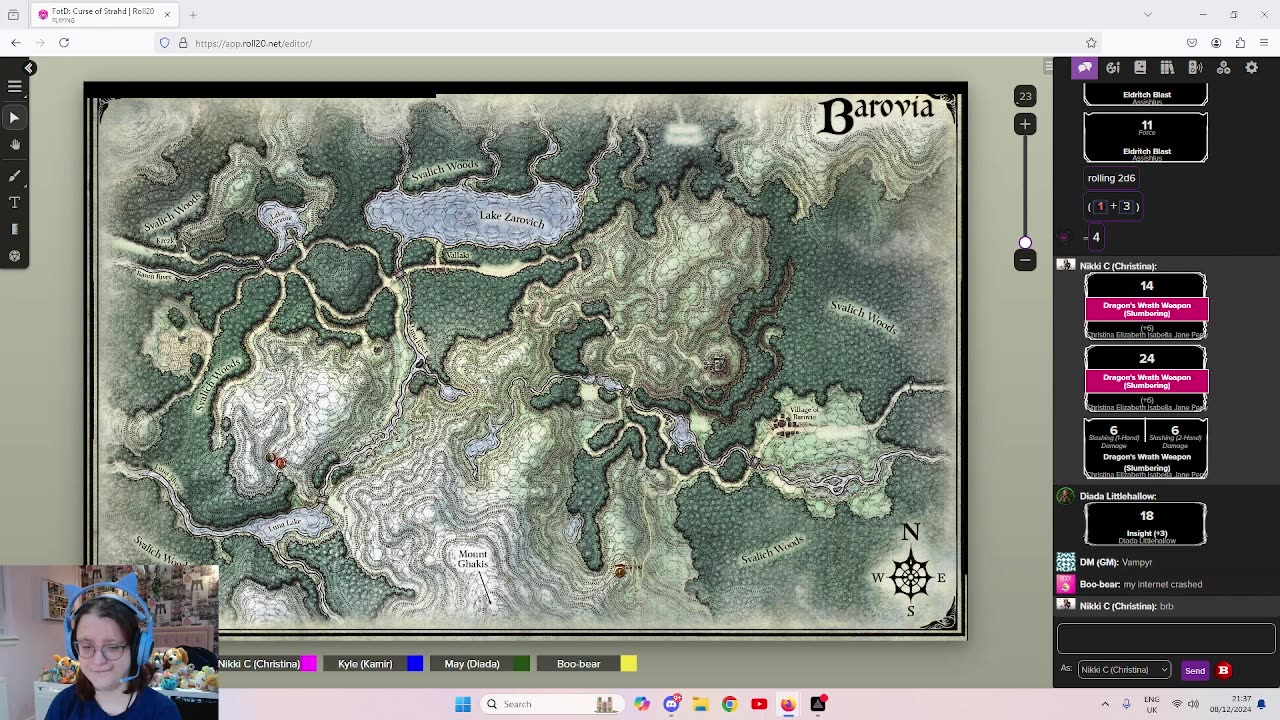Open YouTube taskbar icon
1280x720 pixels.
[759, 704]
